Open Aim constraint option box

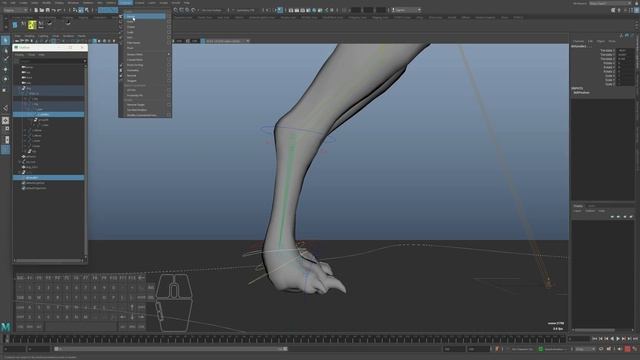(169, 38)
